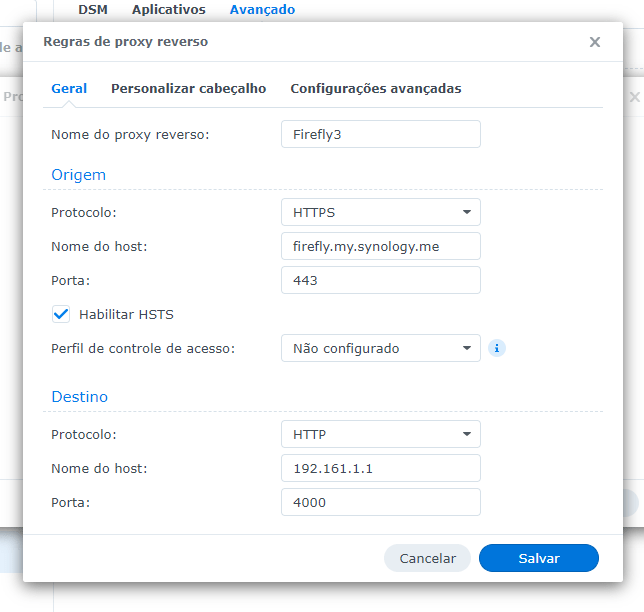The height and width of the screenshot is (612, 644).
Task: Go to the Configurações avançadas tab
Action: [x=375, y=88]
